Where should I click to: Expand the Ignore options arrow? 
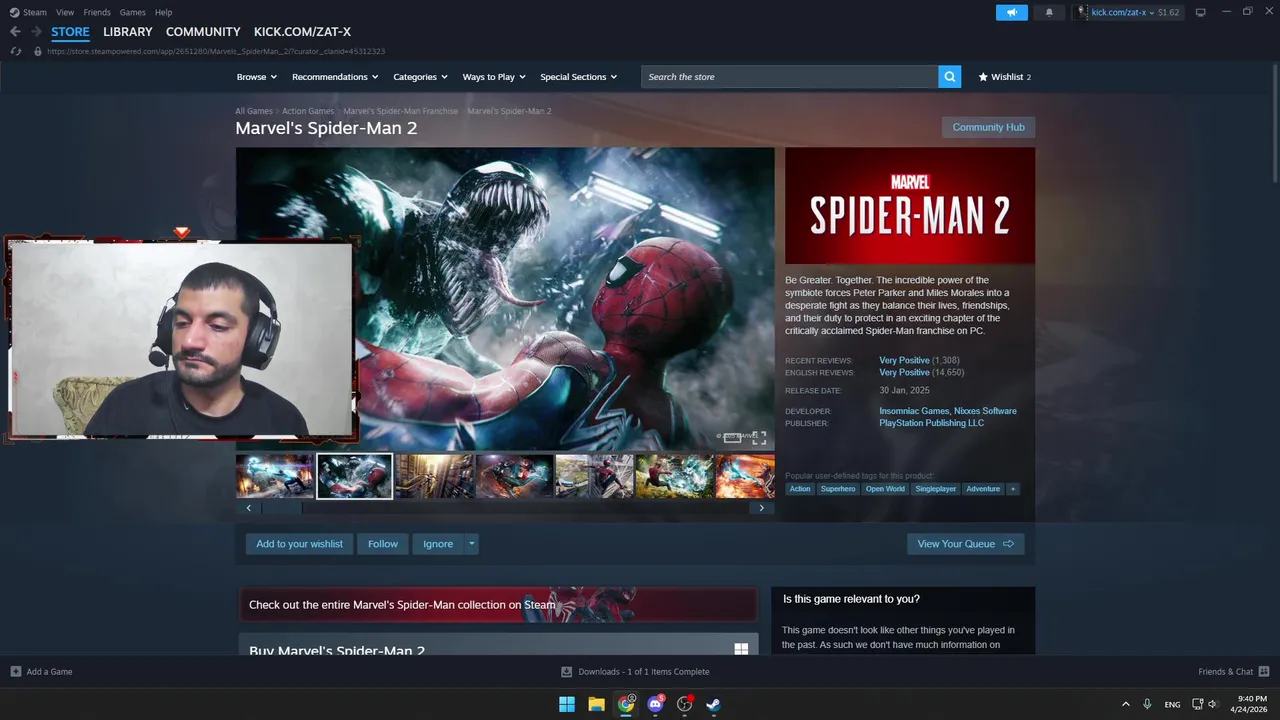tap(472, 544)
